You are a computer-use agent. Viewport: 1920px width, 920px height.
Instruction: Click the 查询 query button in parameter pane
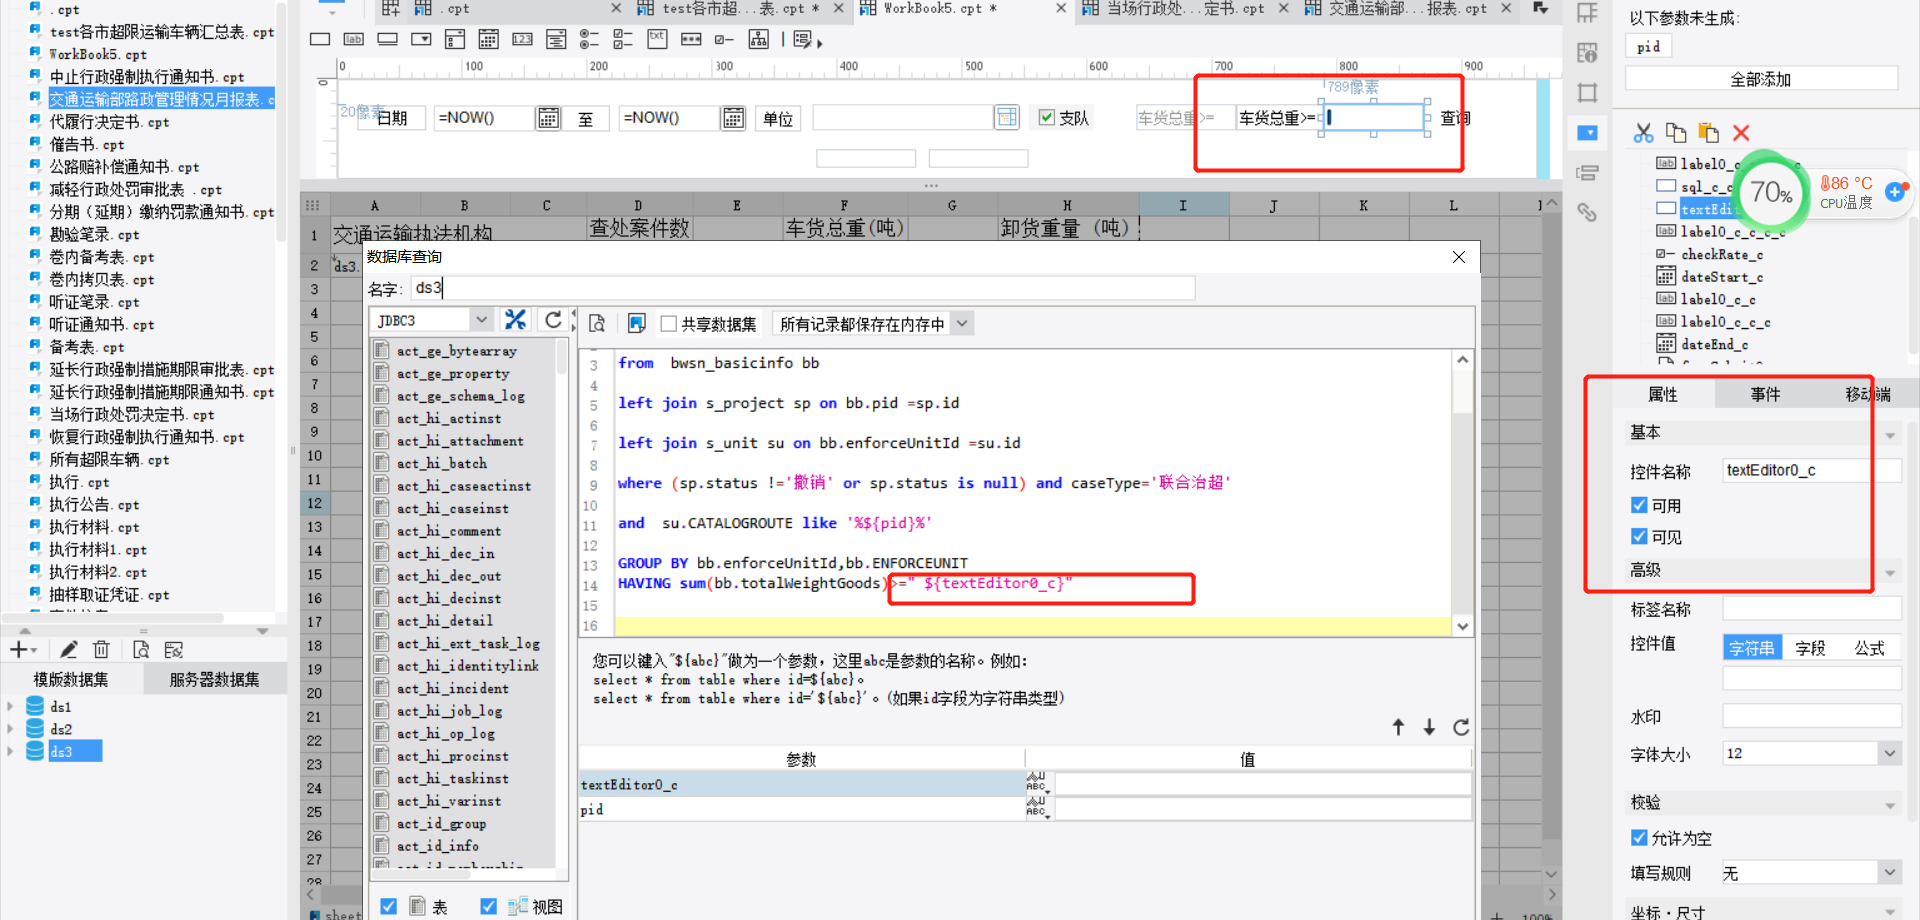tap(1455, 118)
